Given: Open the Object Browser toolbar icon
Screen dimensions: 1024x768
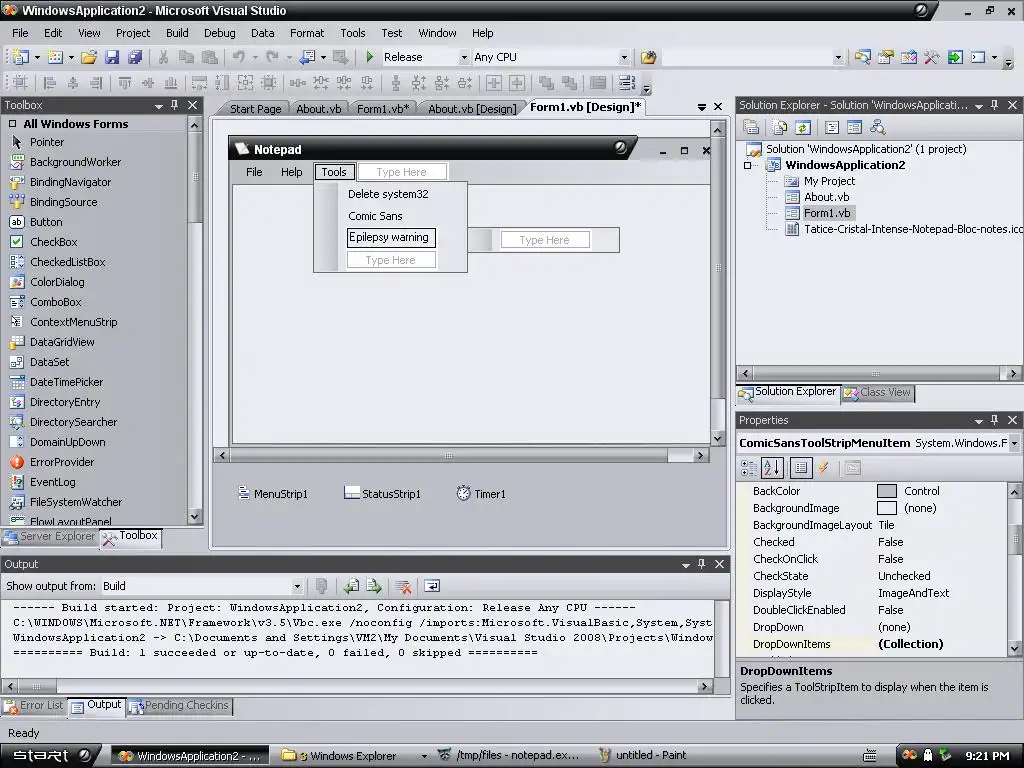Looking at the screenshot, I should coord(908,57).
